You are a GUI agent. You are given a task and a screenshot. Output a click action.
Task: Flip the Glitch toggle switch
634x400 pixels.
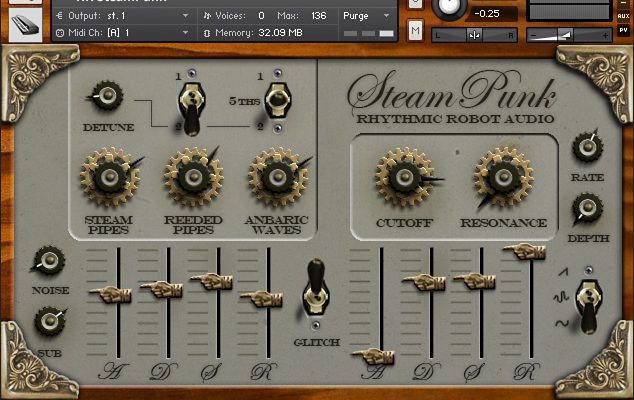pyautogui.click(x=316, y=288)
